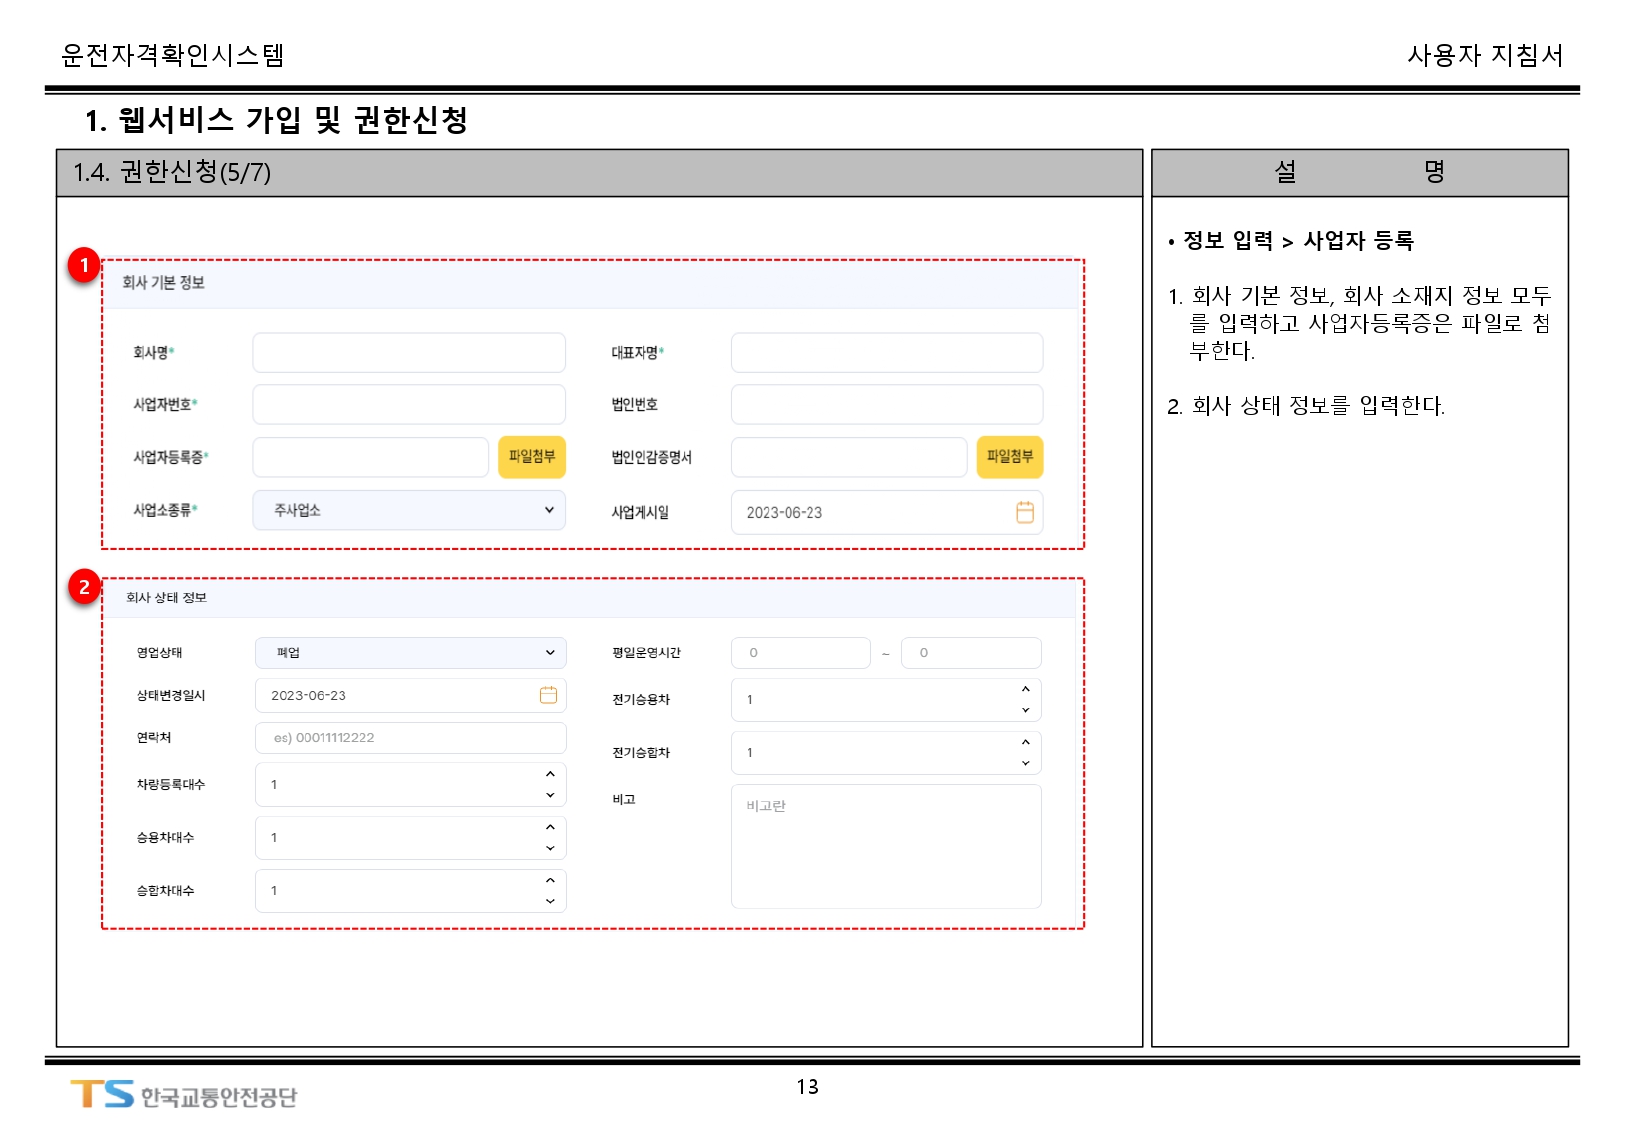Increase 전기승용차 value with up arrow
This screenshot has height=1125, width=1625.
1025,689
